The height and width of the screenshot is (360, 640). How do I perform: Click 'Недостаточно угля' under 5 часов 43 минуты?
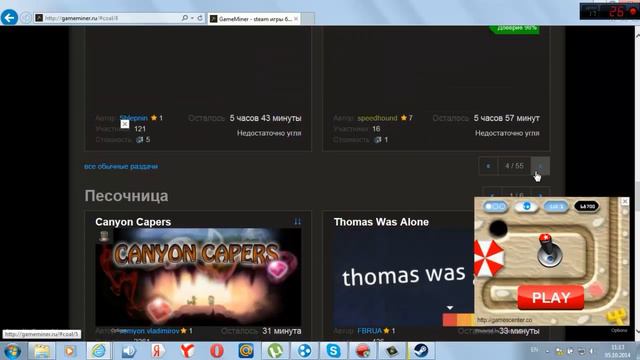point(269,133)
